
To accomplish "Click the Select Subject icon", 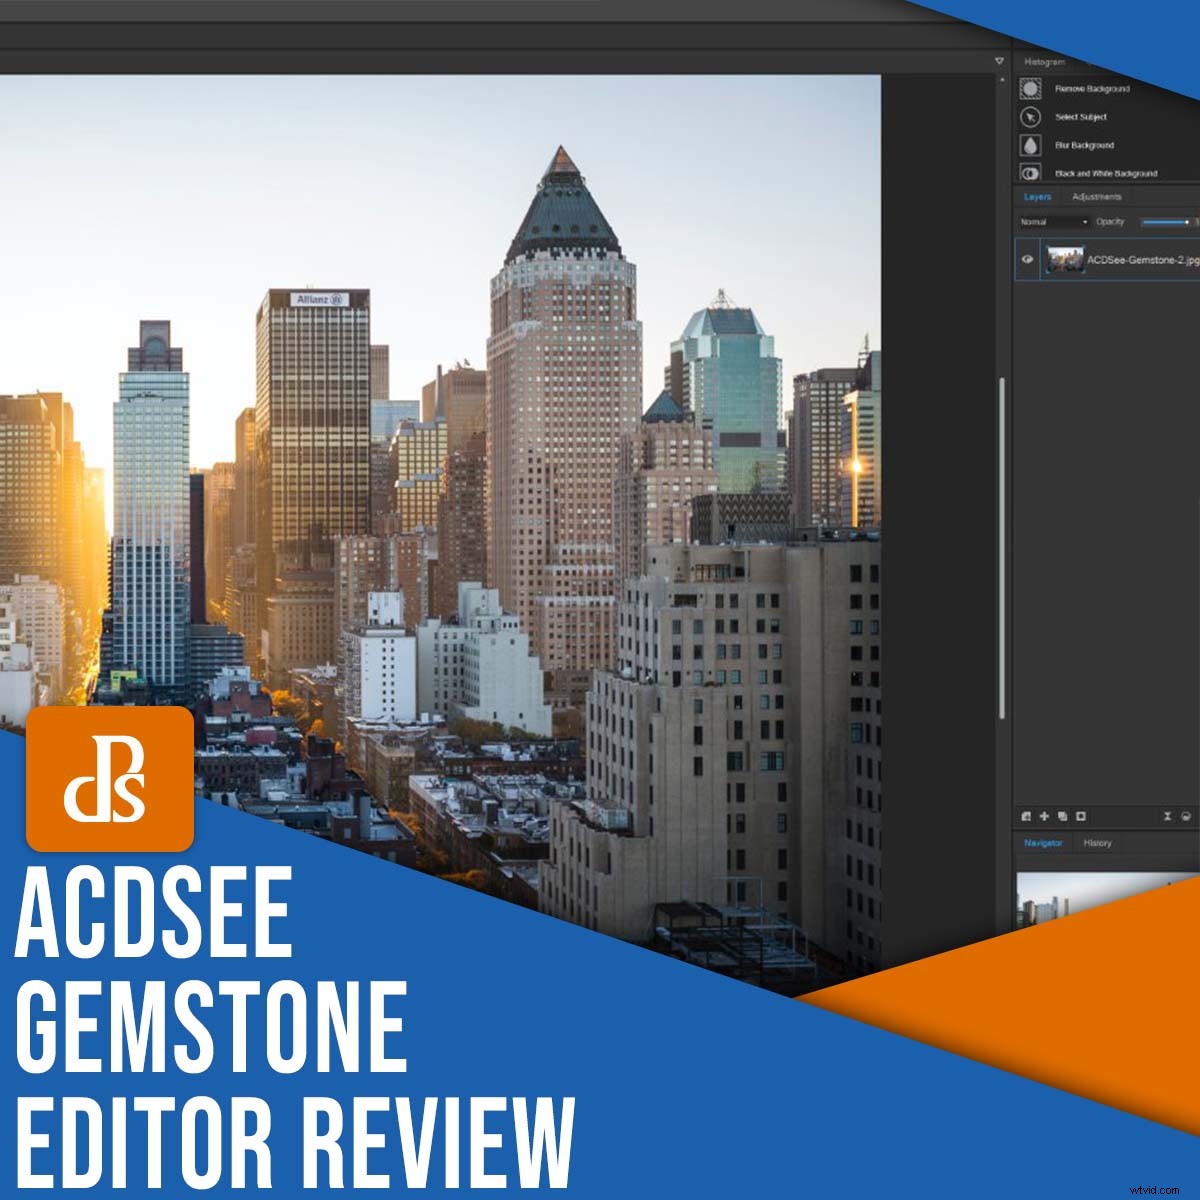I will click(x=1030, y=118).
